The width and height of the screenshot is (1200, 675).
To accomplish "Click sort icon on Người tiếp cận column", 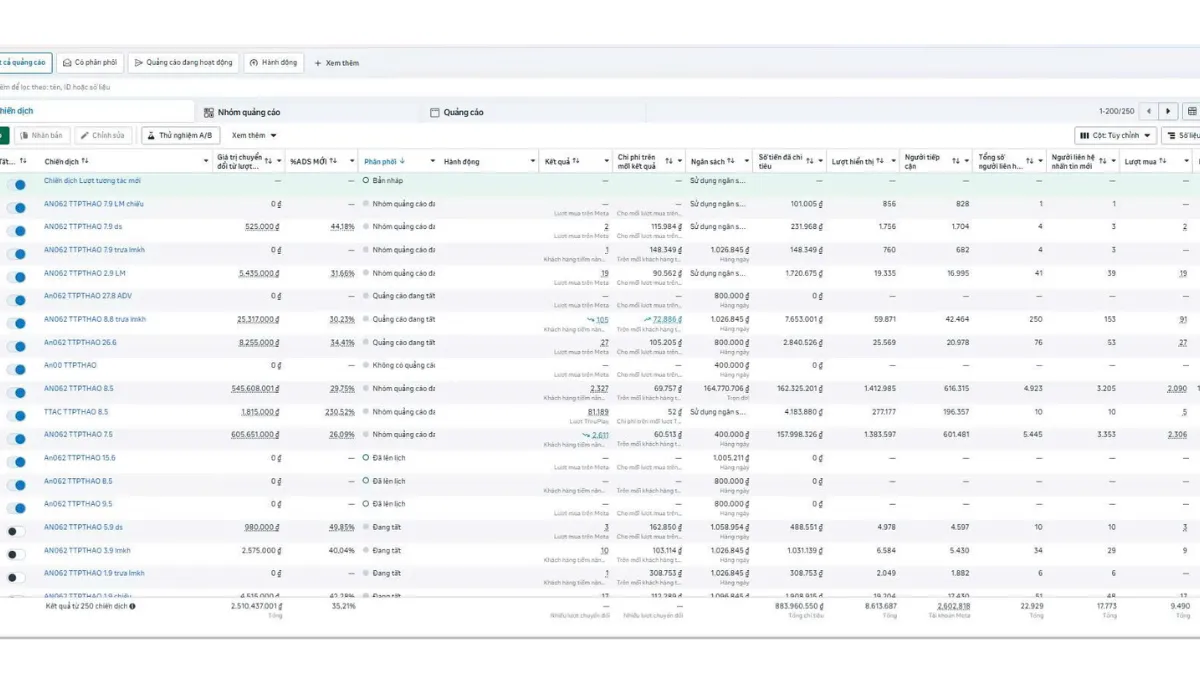I will [x=955, y=161].
